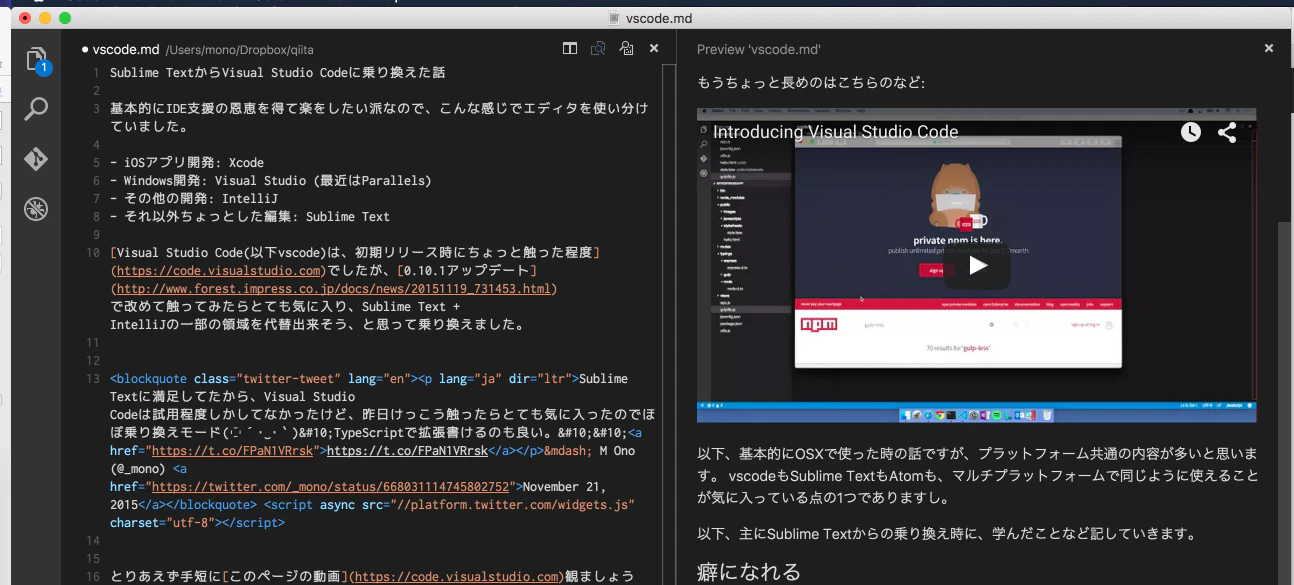Image resolution: width=1294 pixels, height=585 pixels.
Task: Click the icon left of the editor close button
Action: tap(626, 48)
